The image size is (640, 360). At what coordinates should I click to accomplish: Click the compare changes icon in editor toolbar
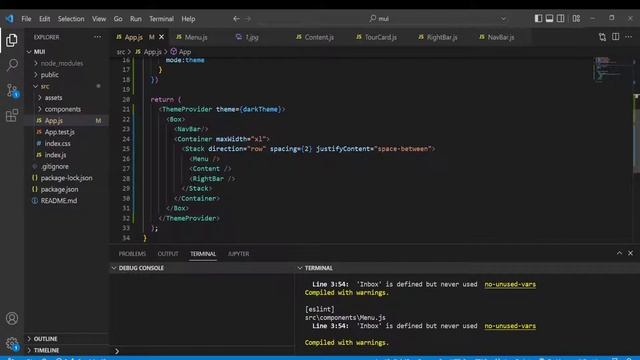tap(602, 37)
